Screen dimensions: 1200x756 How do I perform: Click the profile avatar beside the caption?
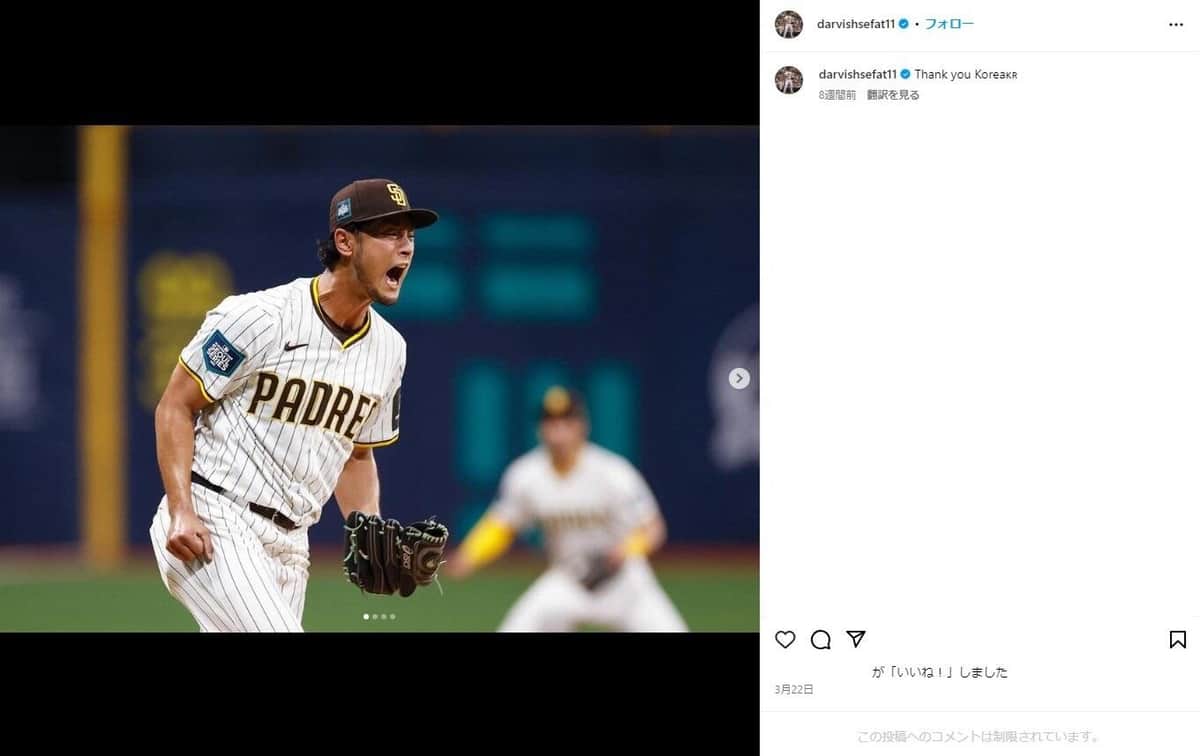[x=789, y=80]
